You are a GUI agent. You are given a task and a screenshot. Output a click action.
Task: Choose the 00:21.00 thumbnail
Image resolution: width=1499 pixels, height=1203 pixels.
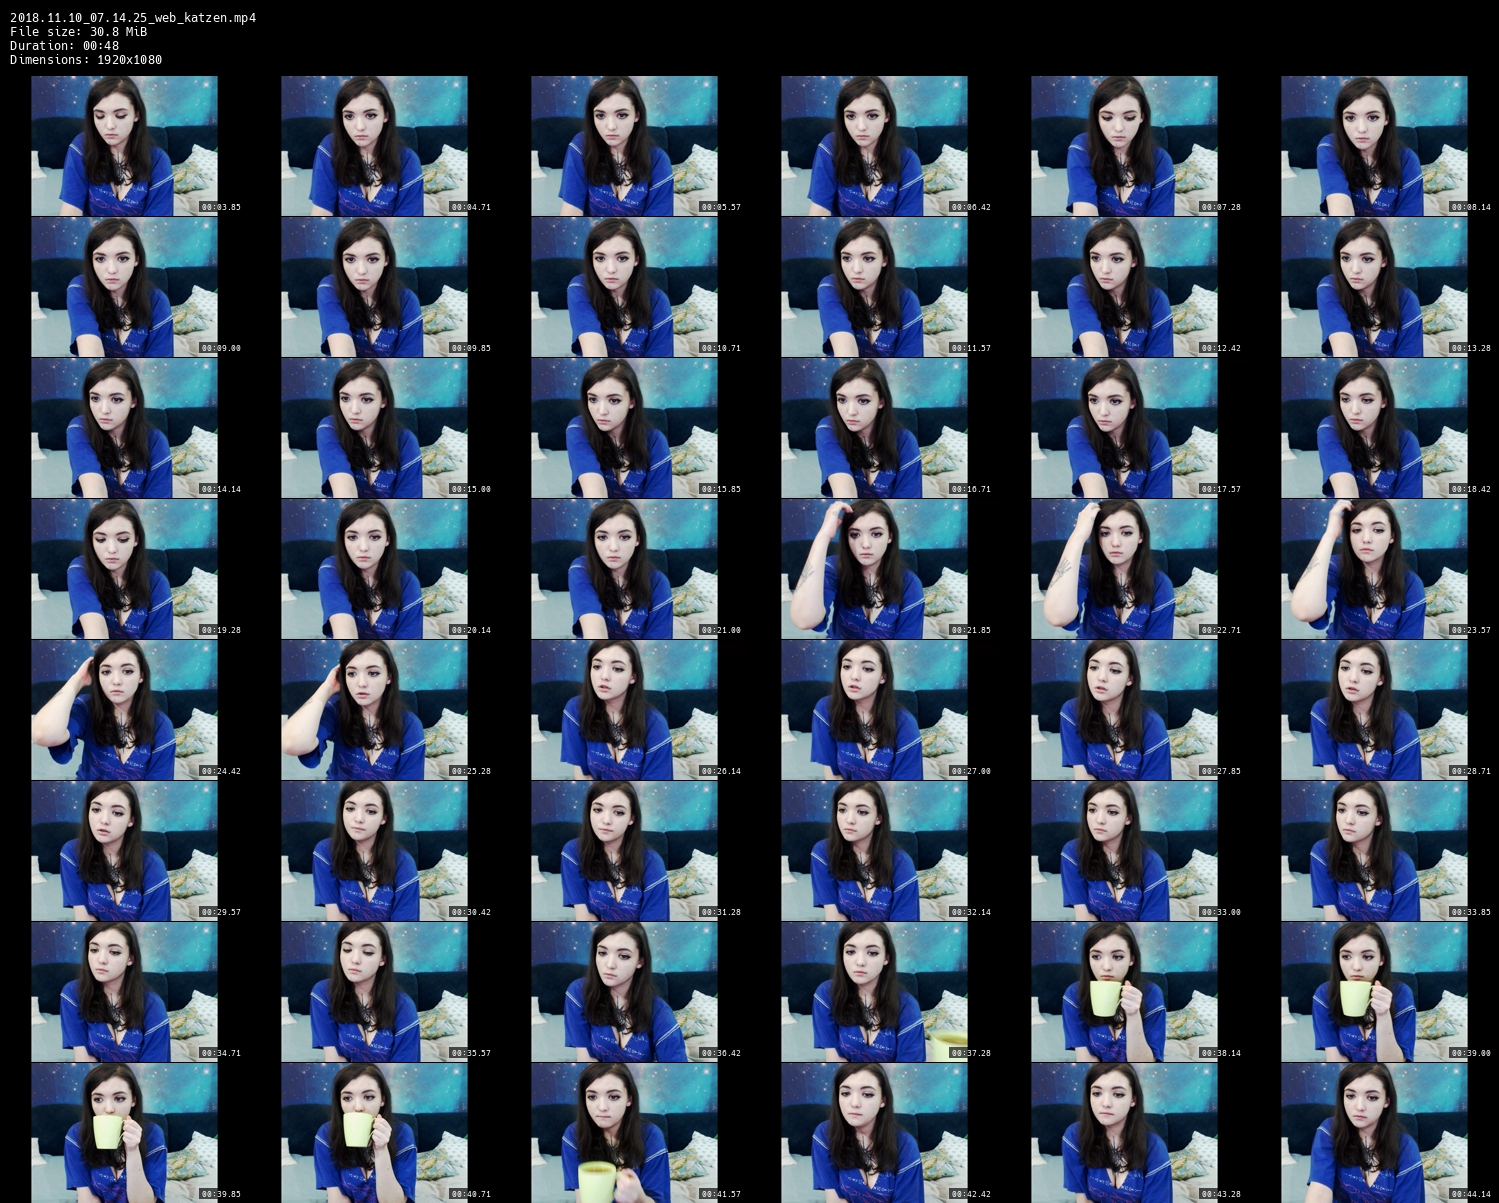[624, 569]
